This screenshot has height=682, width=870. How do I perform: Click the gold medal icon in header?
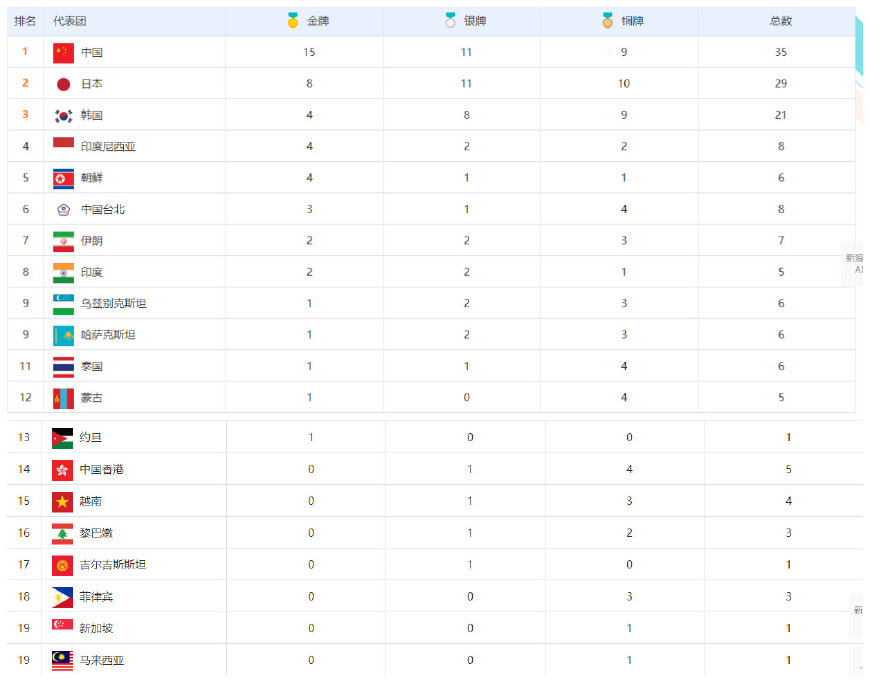pyautogui.click(x=293, y=20)
